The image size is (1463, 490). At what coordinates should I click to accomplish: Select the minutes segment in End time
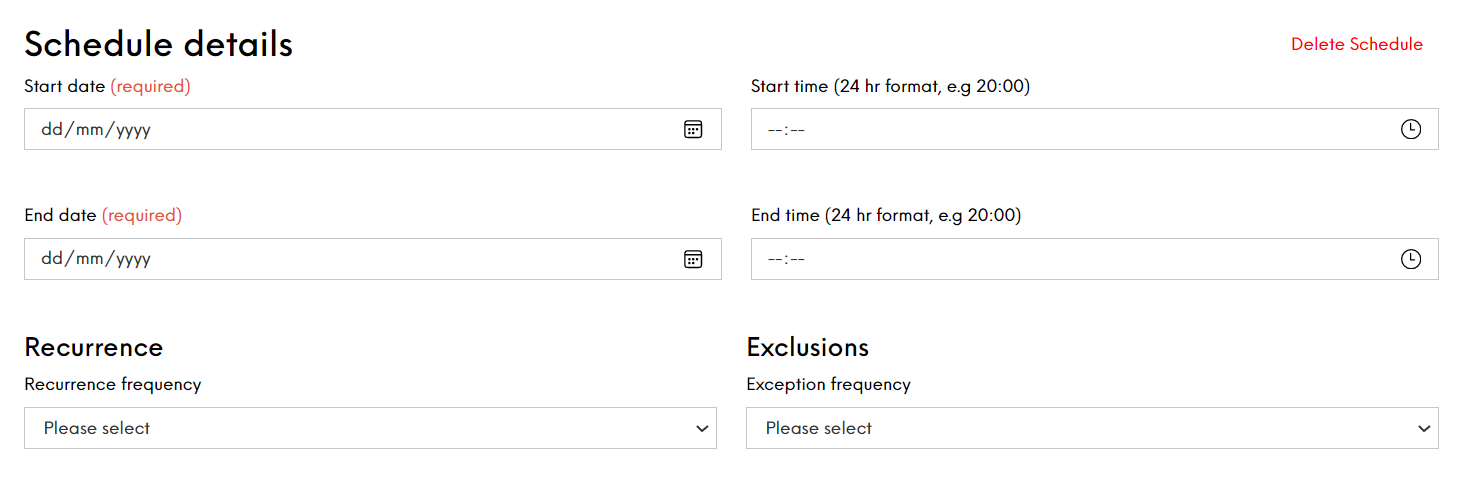coord(797,259)
